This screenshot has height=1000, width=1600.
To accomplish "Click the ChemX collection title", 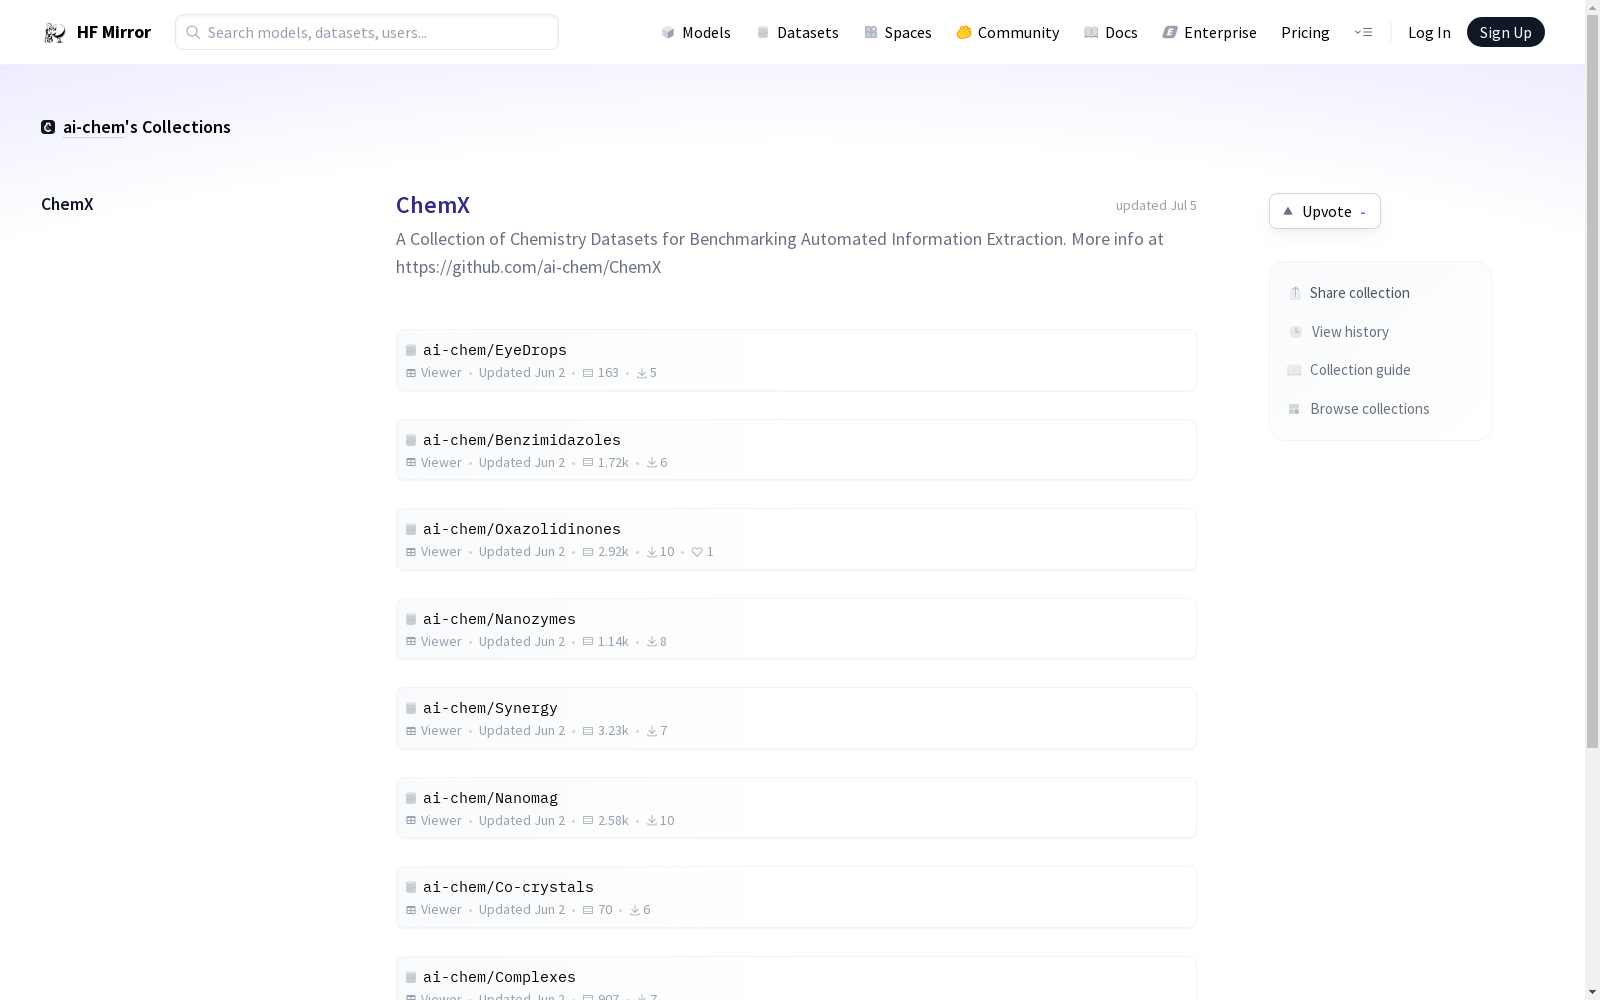I will [433, 205].
